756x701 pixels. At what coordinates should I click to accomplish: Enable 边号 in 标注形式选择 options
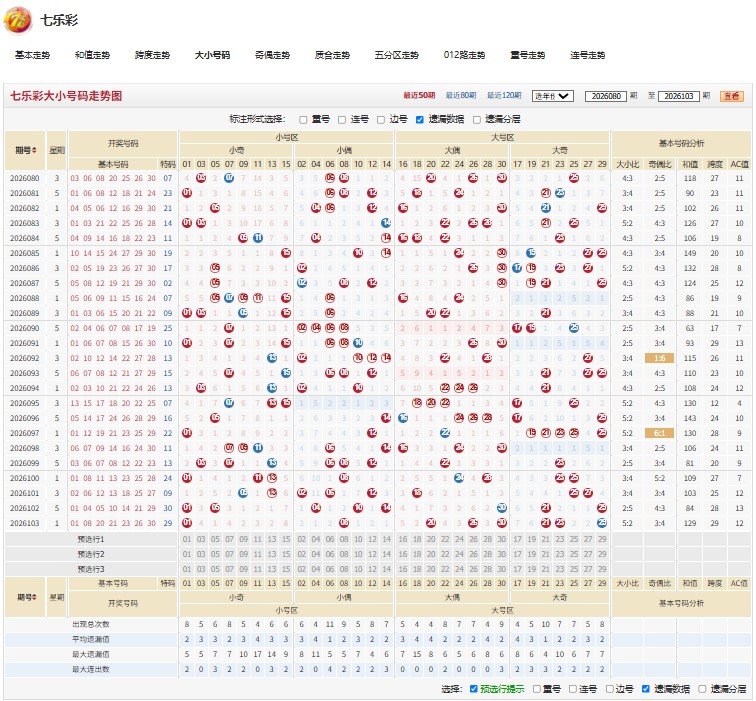(381, 120)
